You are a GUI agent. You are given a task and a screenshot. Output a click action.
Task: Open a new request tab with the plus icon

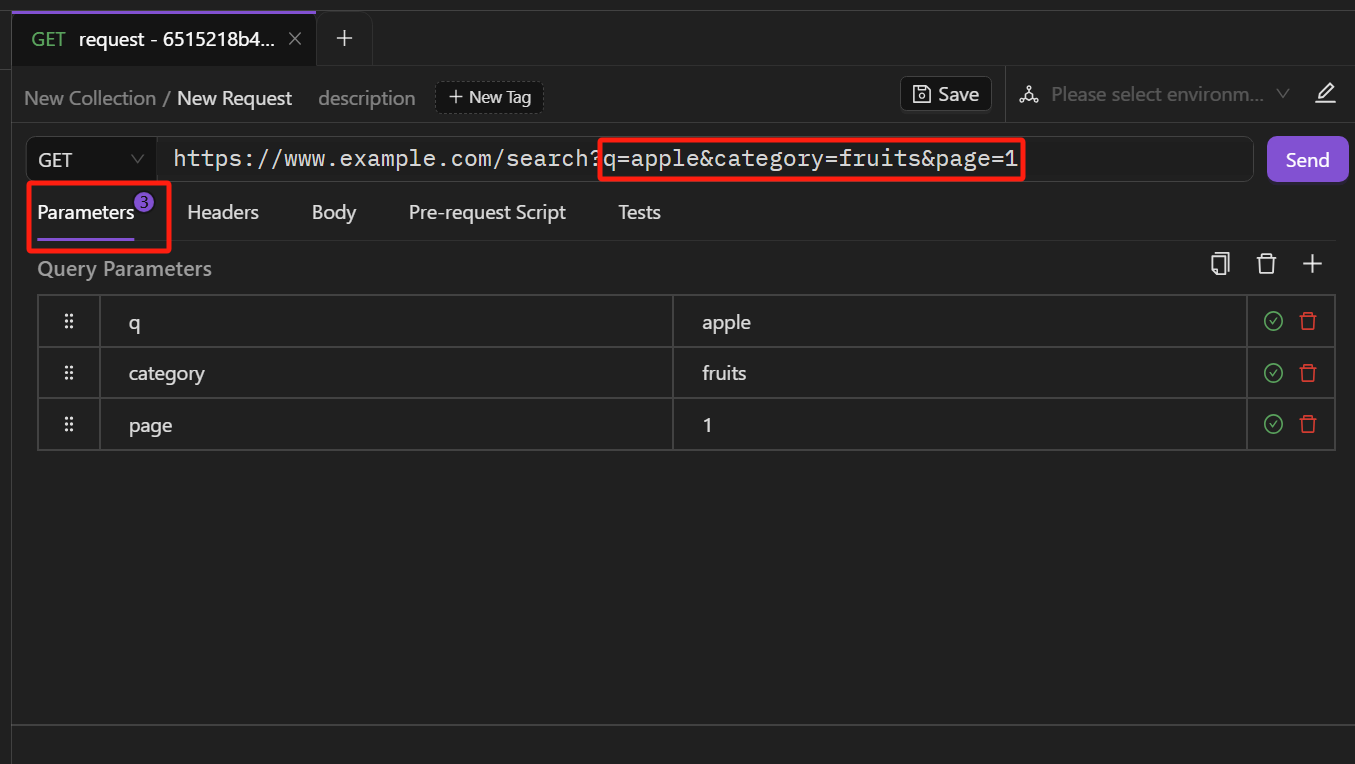point(344,39)
